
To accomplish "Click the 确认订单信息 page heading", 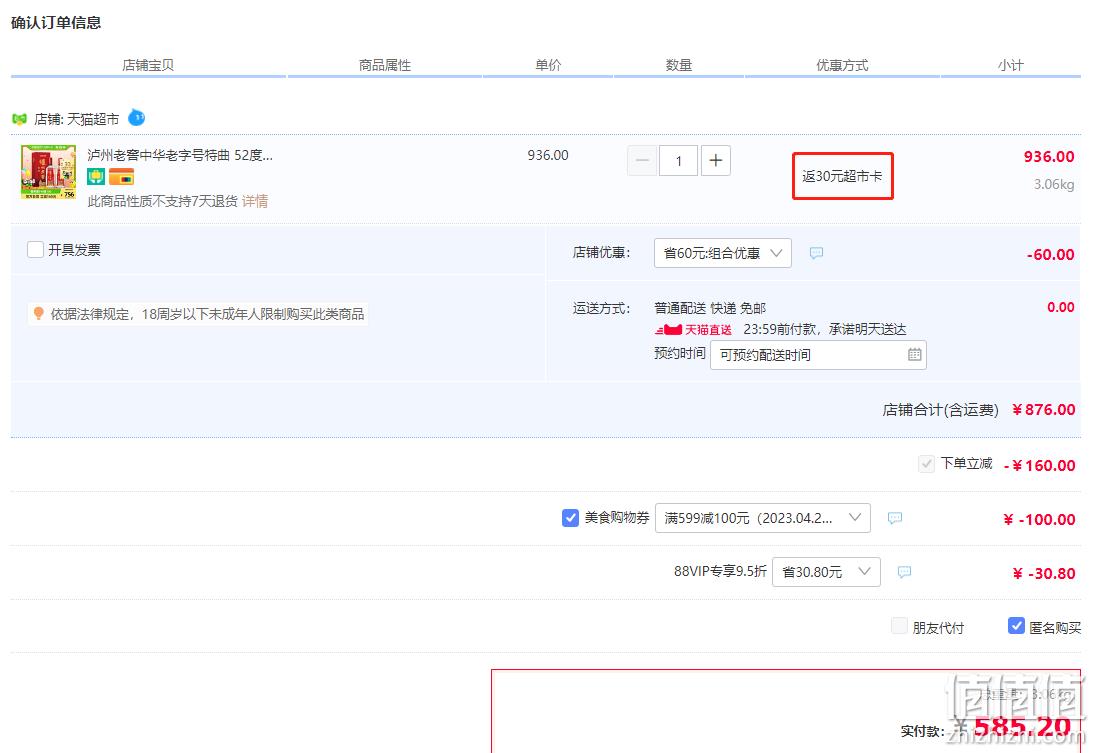I will click(x=56, y=23).
